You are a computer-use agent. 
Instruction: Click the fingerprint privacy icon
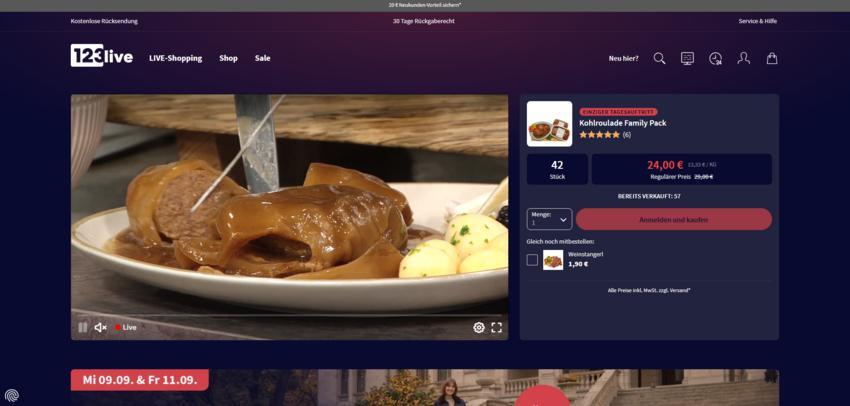tap(11, 394)
